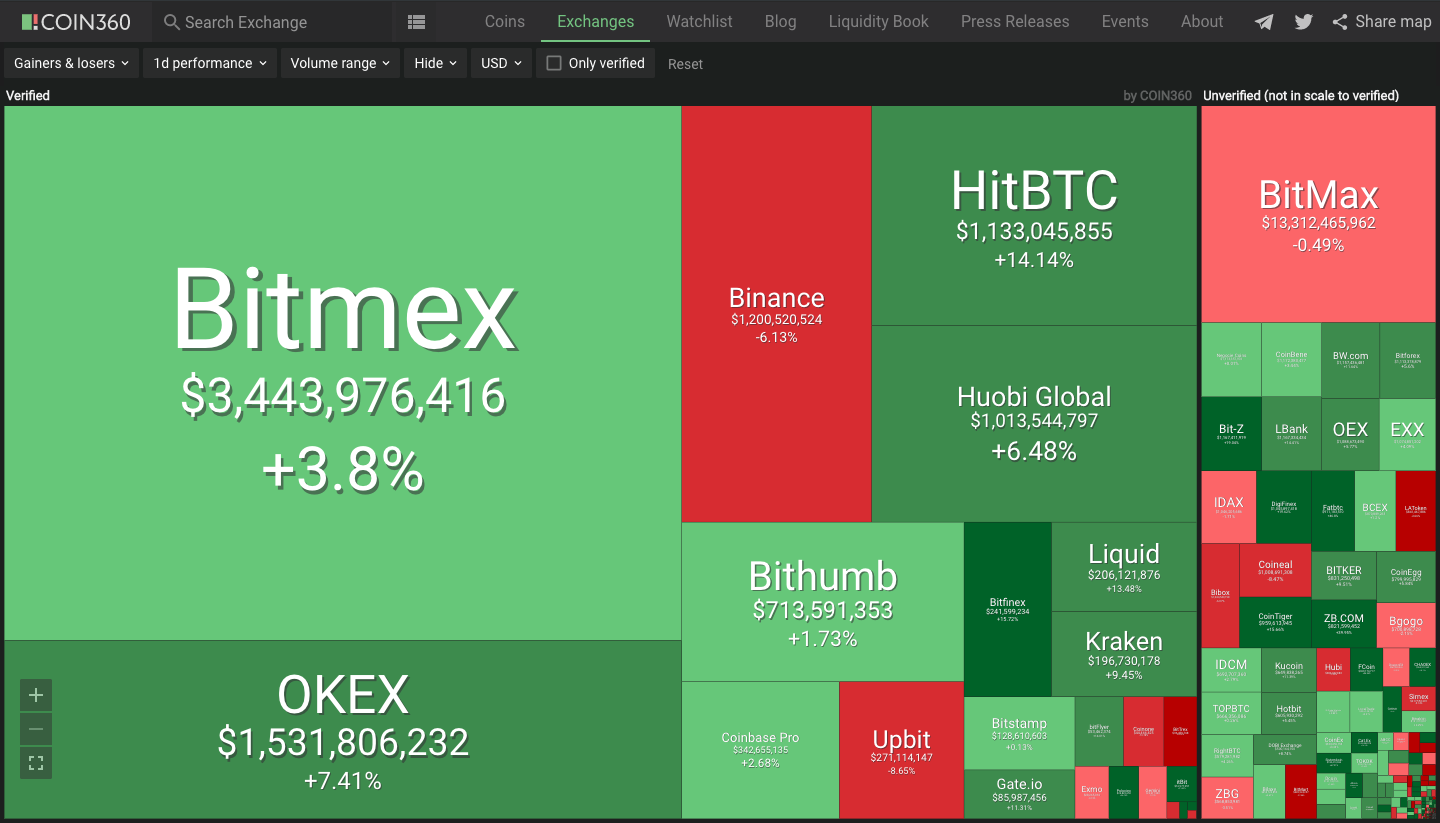
Task: Click the ZB.COM tile
Action: tap(1344, 624)
